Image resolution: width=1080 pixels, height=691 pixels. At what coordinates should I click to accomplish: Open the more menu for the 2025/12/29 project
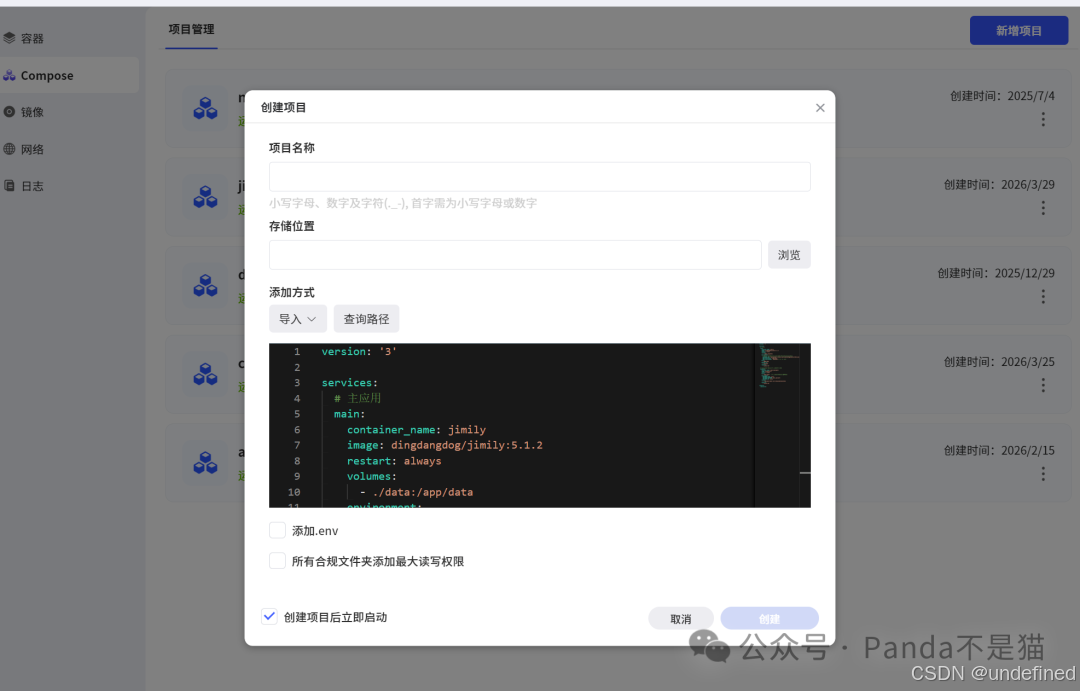tap(1043, 296)
